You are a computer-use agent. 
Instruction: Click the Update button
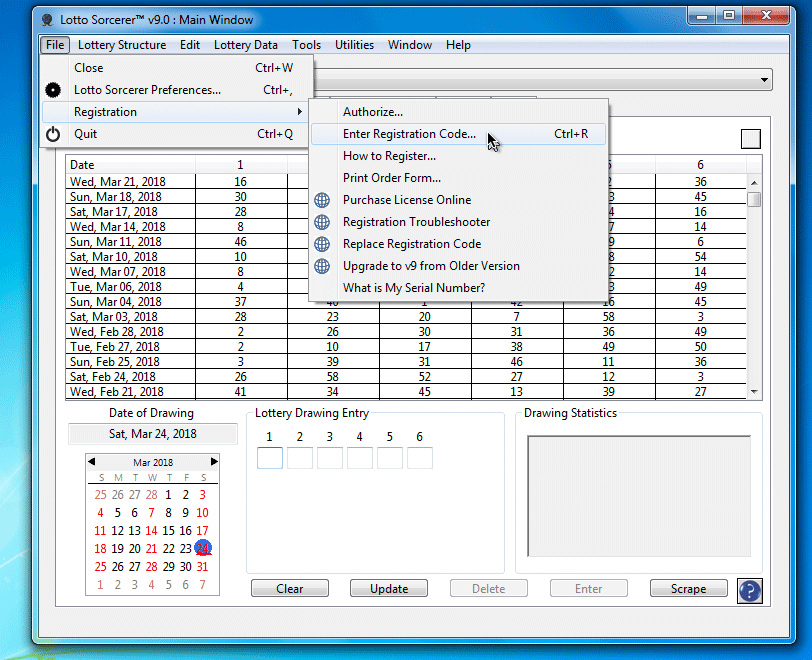coord(389,589)
